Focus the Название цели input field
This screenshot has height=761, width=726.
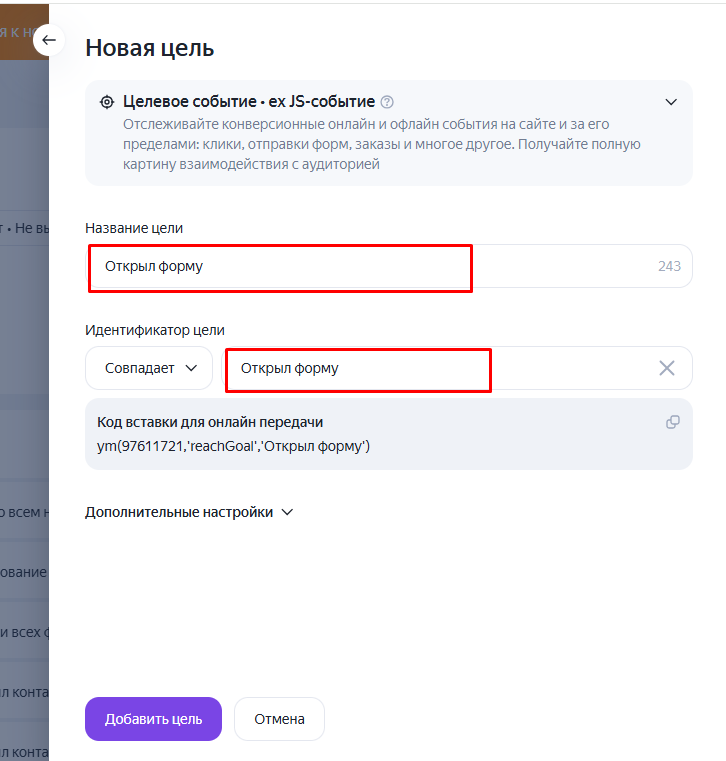[389, 266]
